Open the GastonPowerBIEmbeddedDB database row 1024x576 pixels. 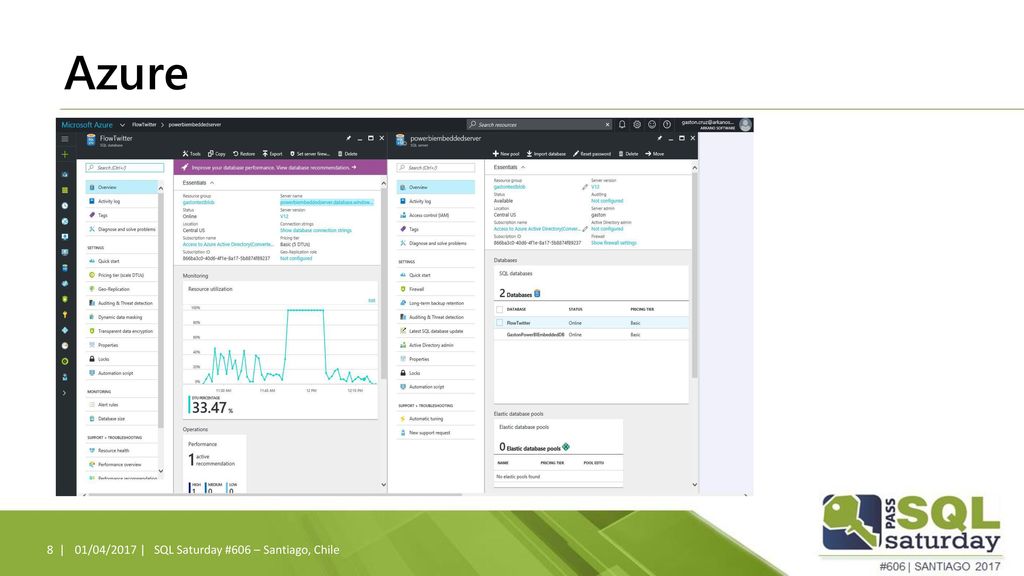pos(591,334)
